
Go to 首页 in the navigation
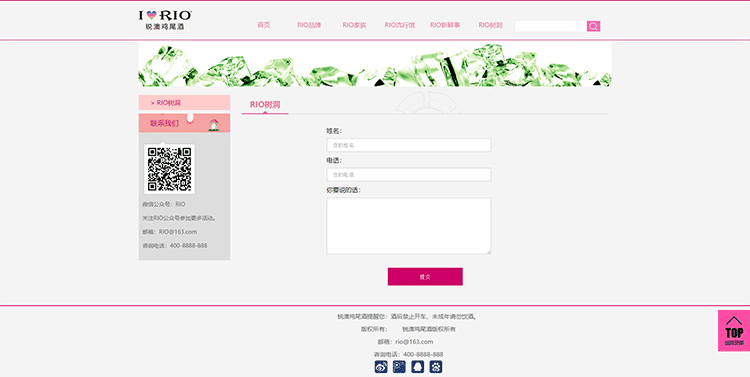coord(264,25)
